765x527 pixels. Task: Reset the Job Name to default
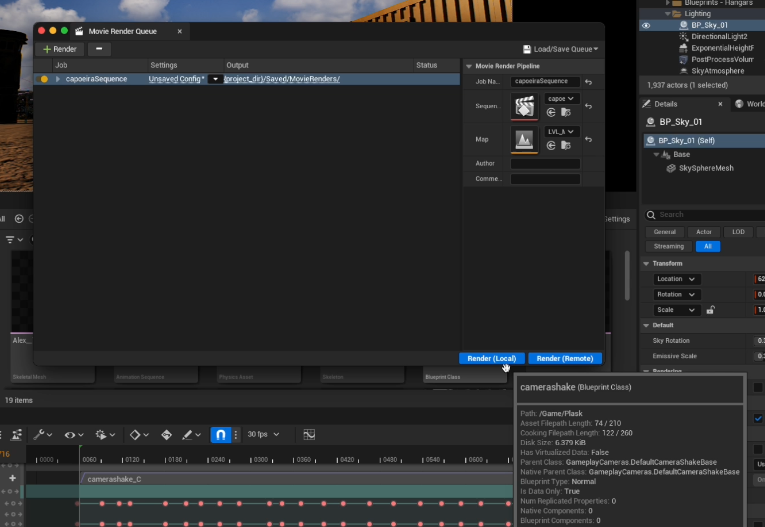coord(588,82)
